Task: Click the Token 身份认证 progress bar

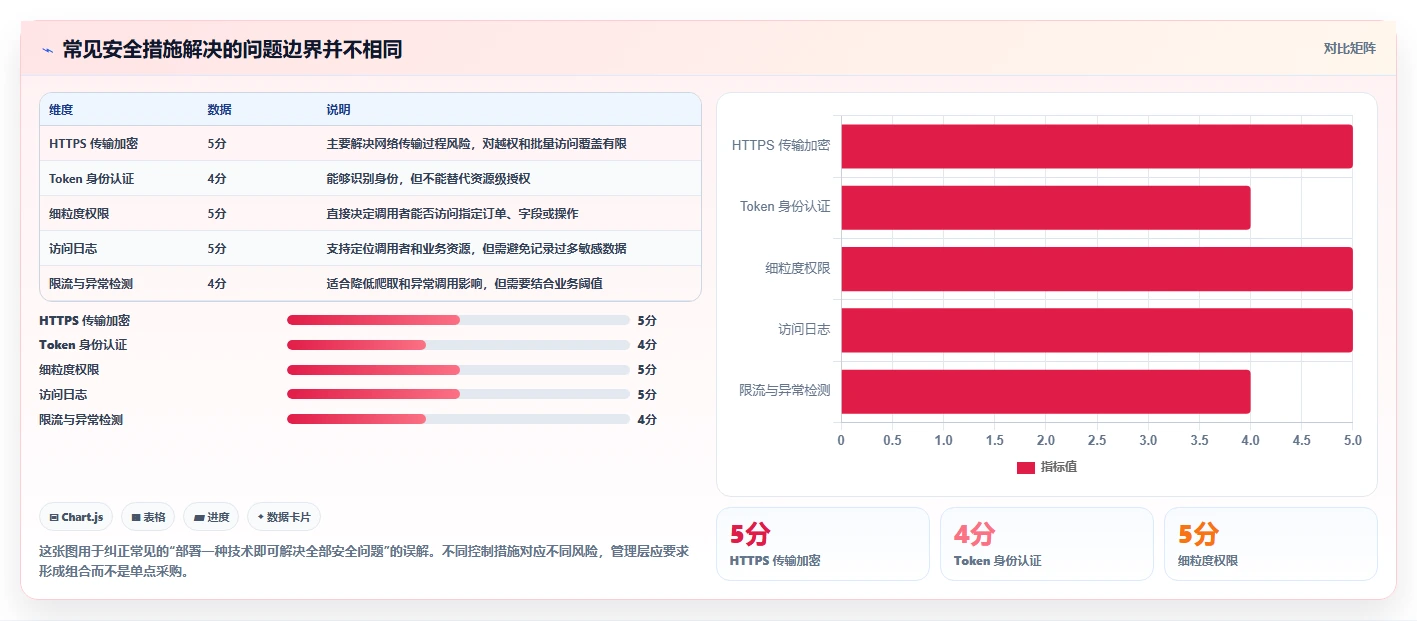Action: click(458, 345)
